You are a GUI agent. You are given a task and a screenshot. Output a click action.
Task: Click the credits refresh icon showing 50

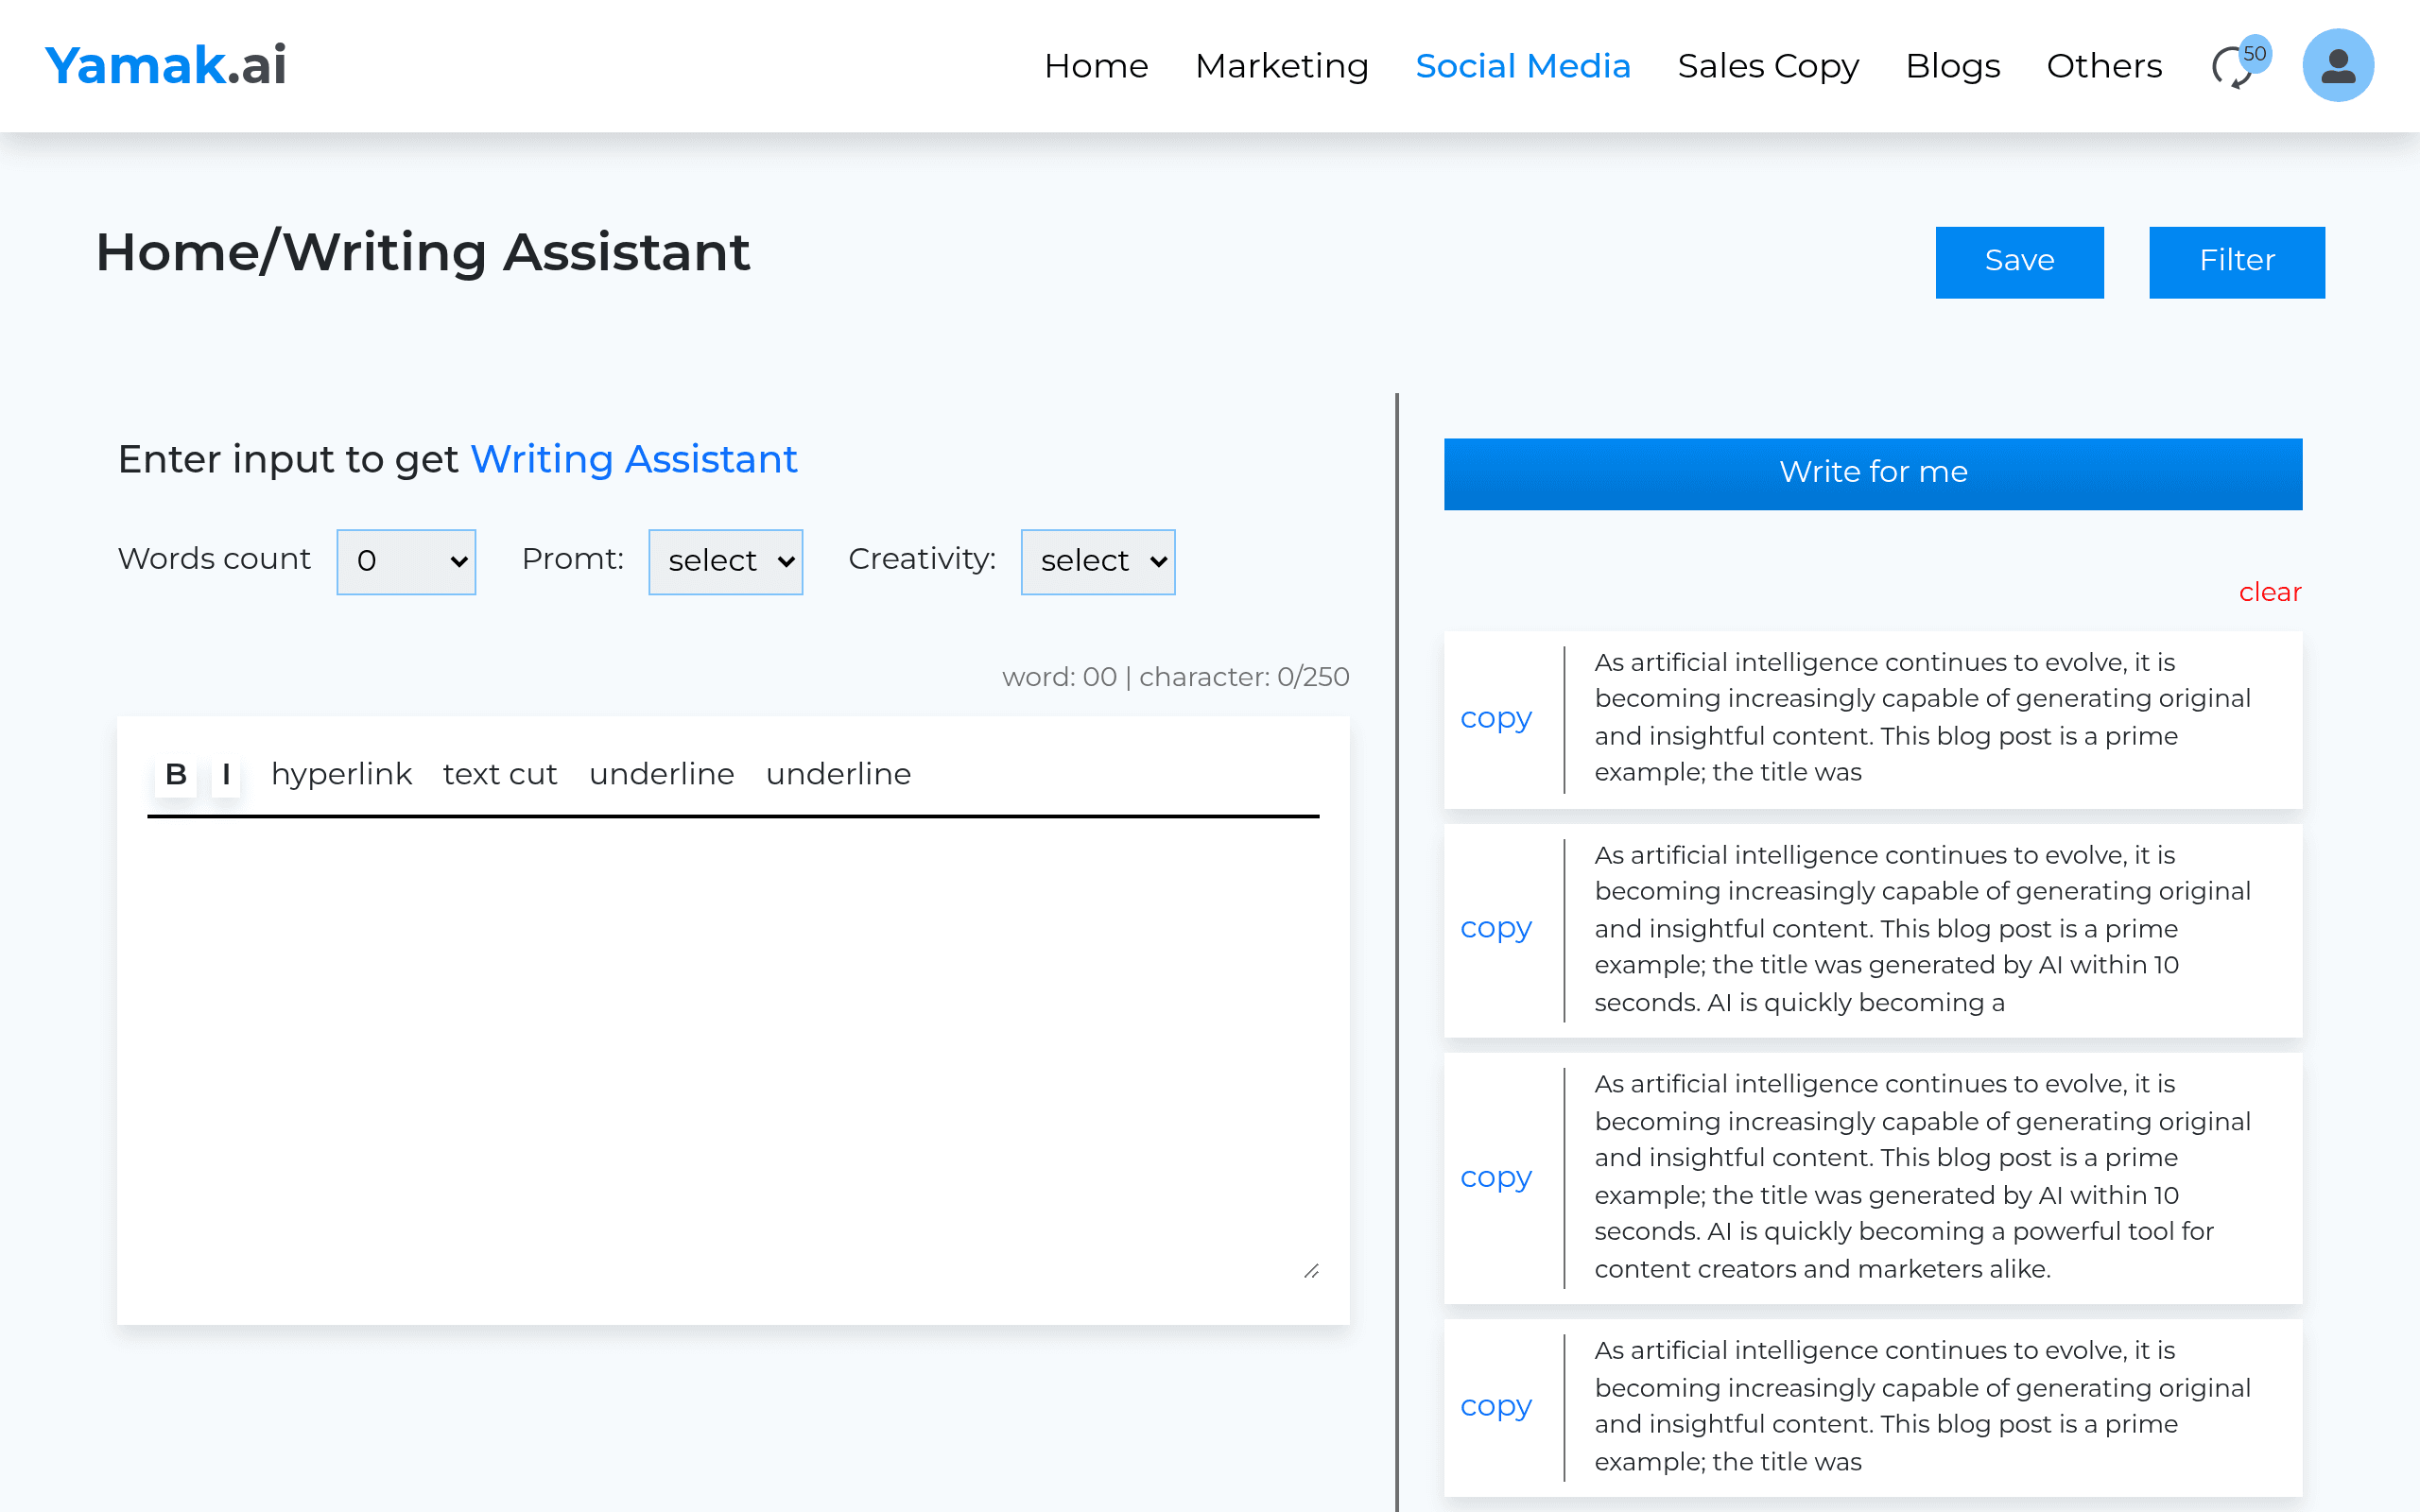(x=2240, y=65)
